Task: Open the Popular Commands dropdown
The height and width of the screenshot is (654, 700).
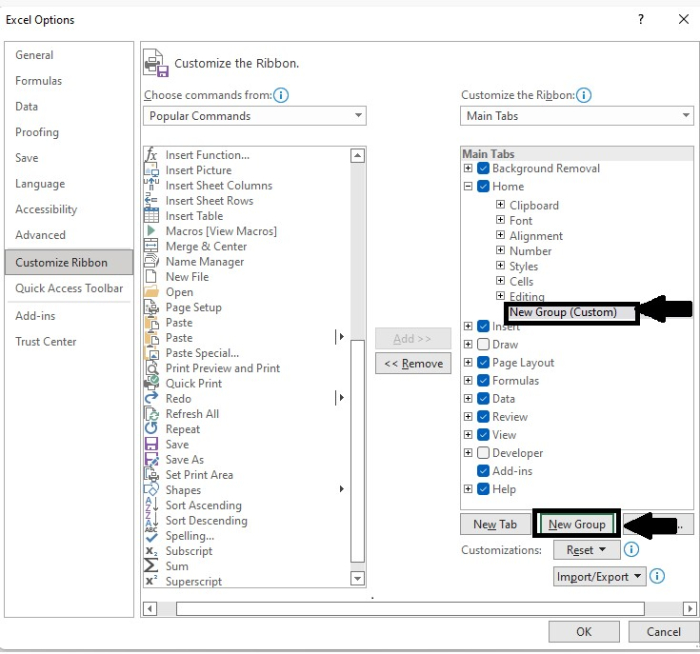Action: [x=255, y=116]
